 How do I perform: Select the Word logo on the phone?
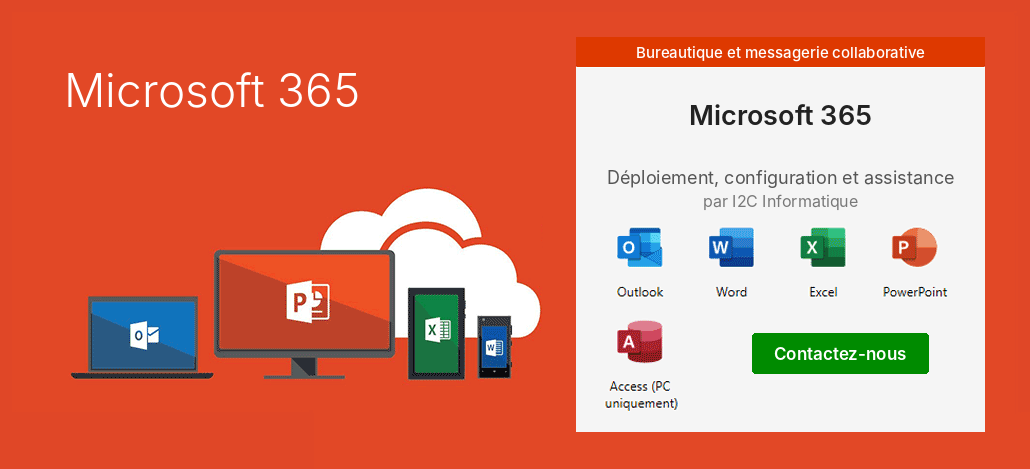(494, 347)
